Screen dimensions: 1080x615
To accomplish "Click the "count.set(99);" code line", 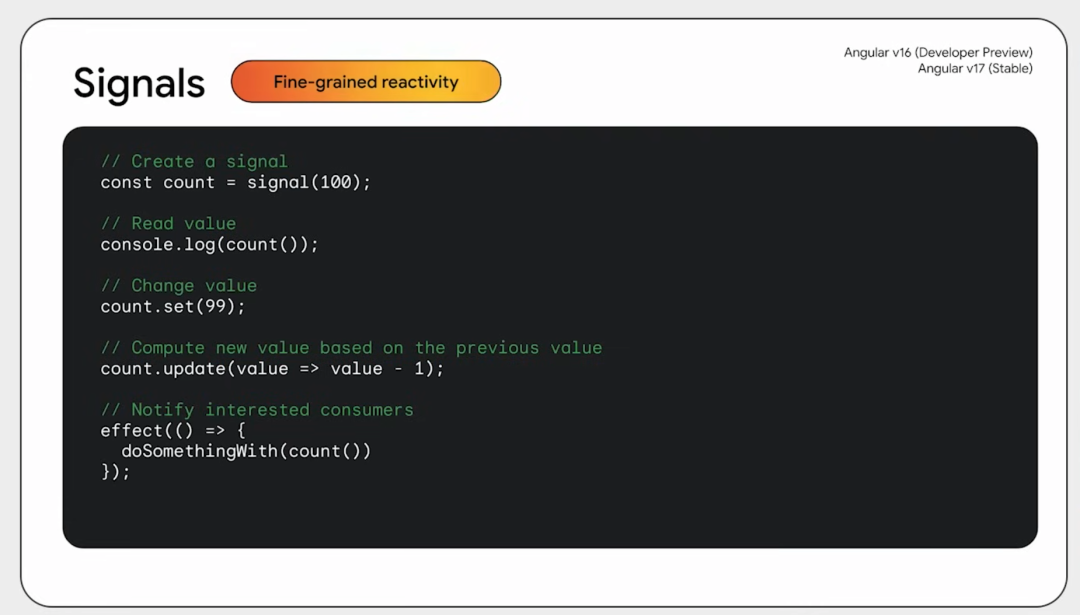I will [173, 307].
